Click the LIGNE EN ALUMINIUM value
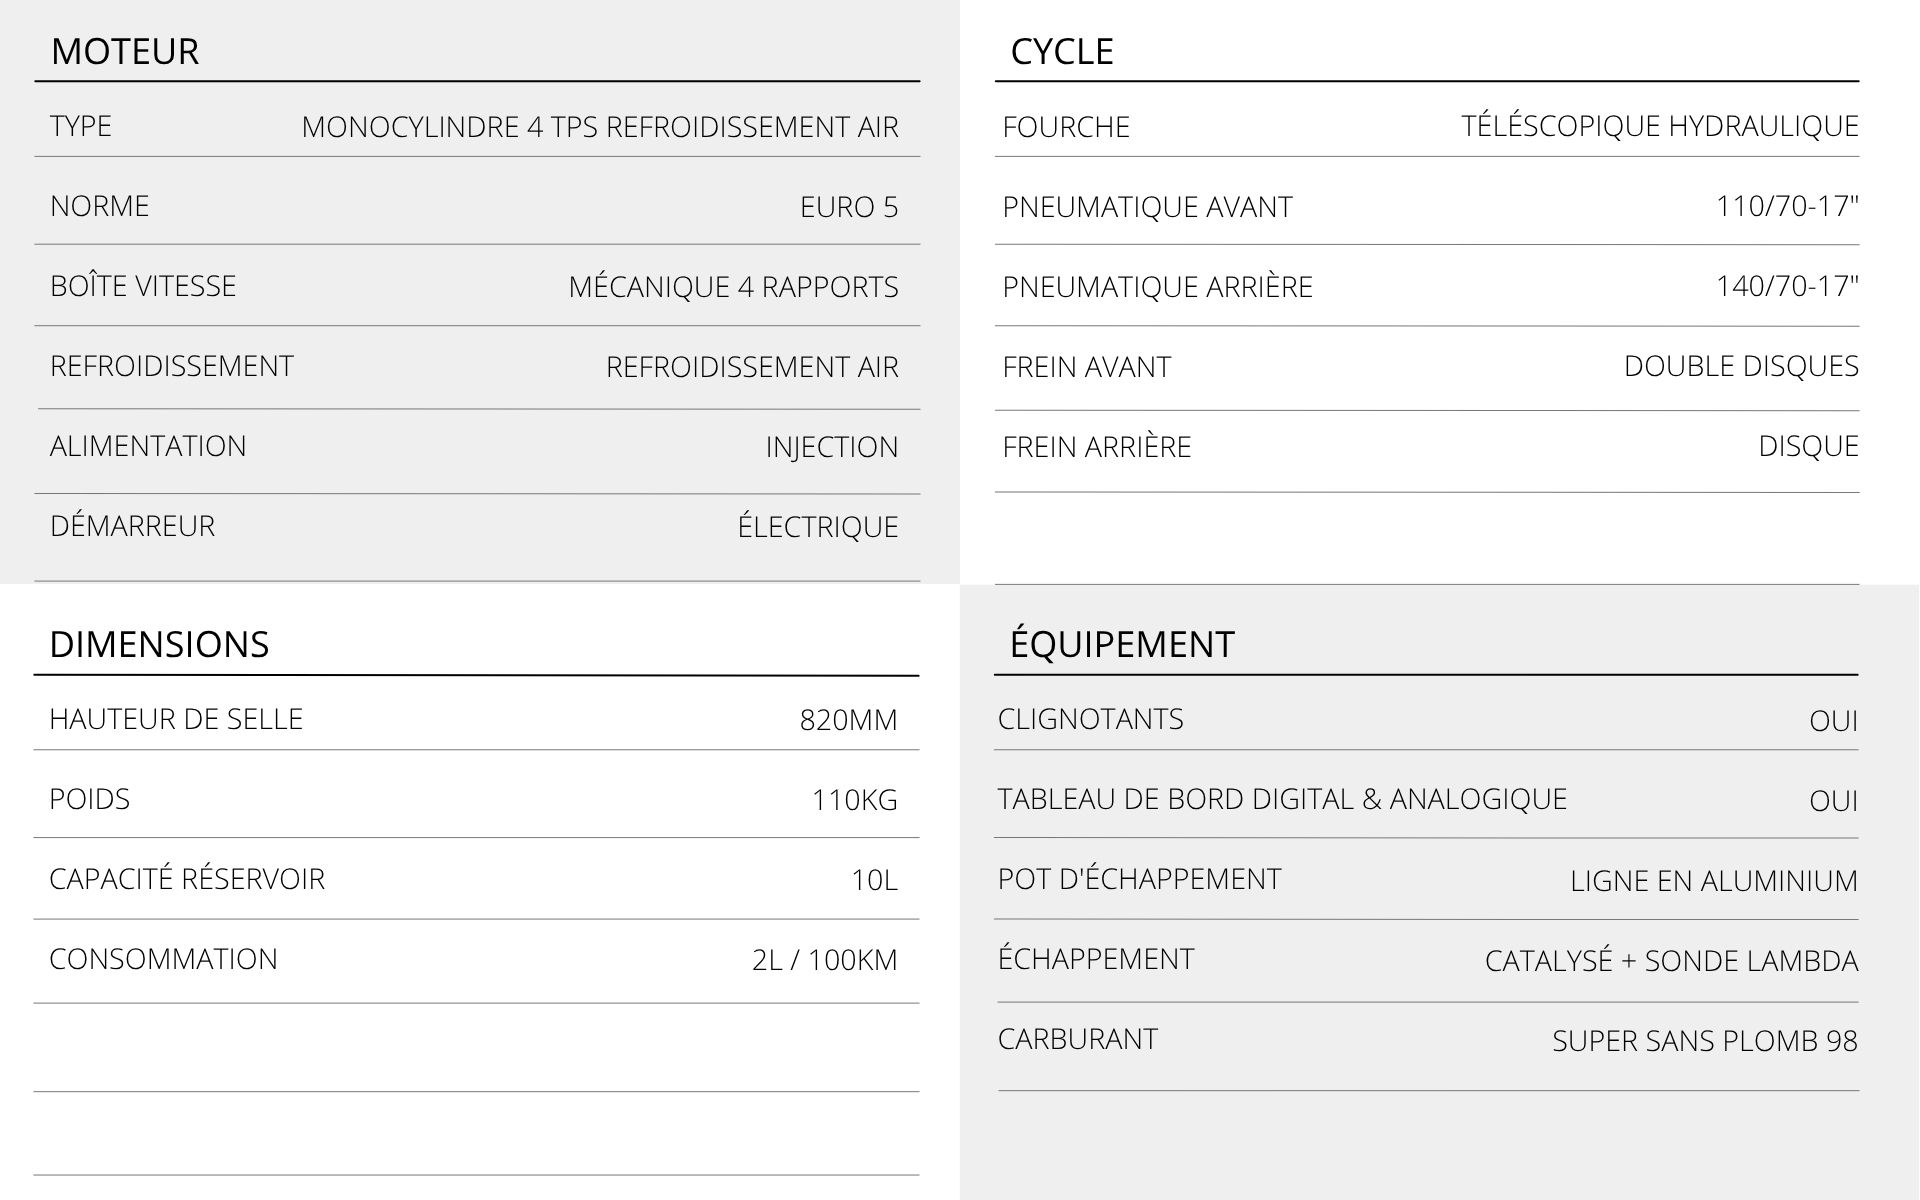 (1713, 881)
